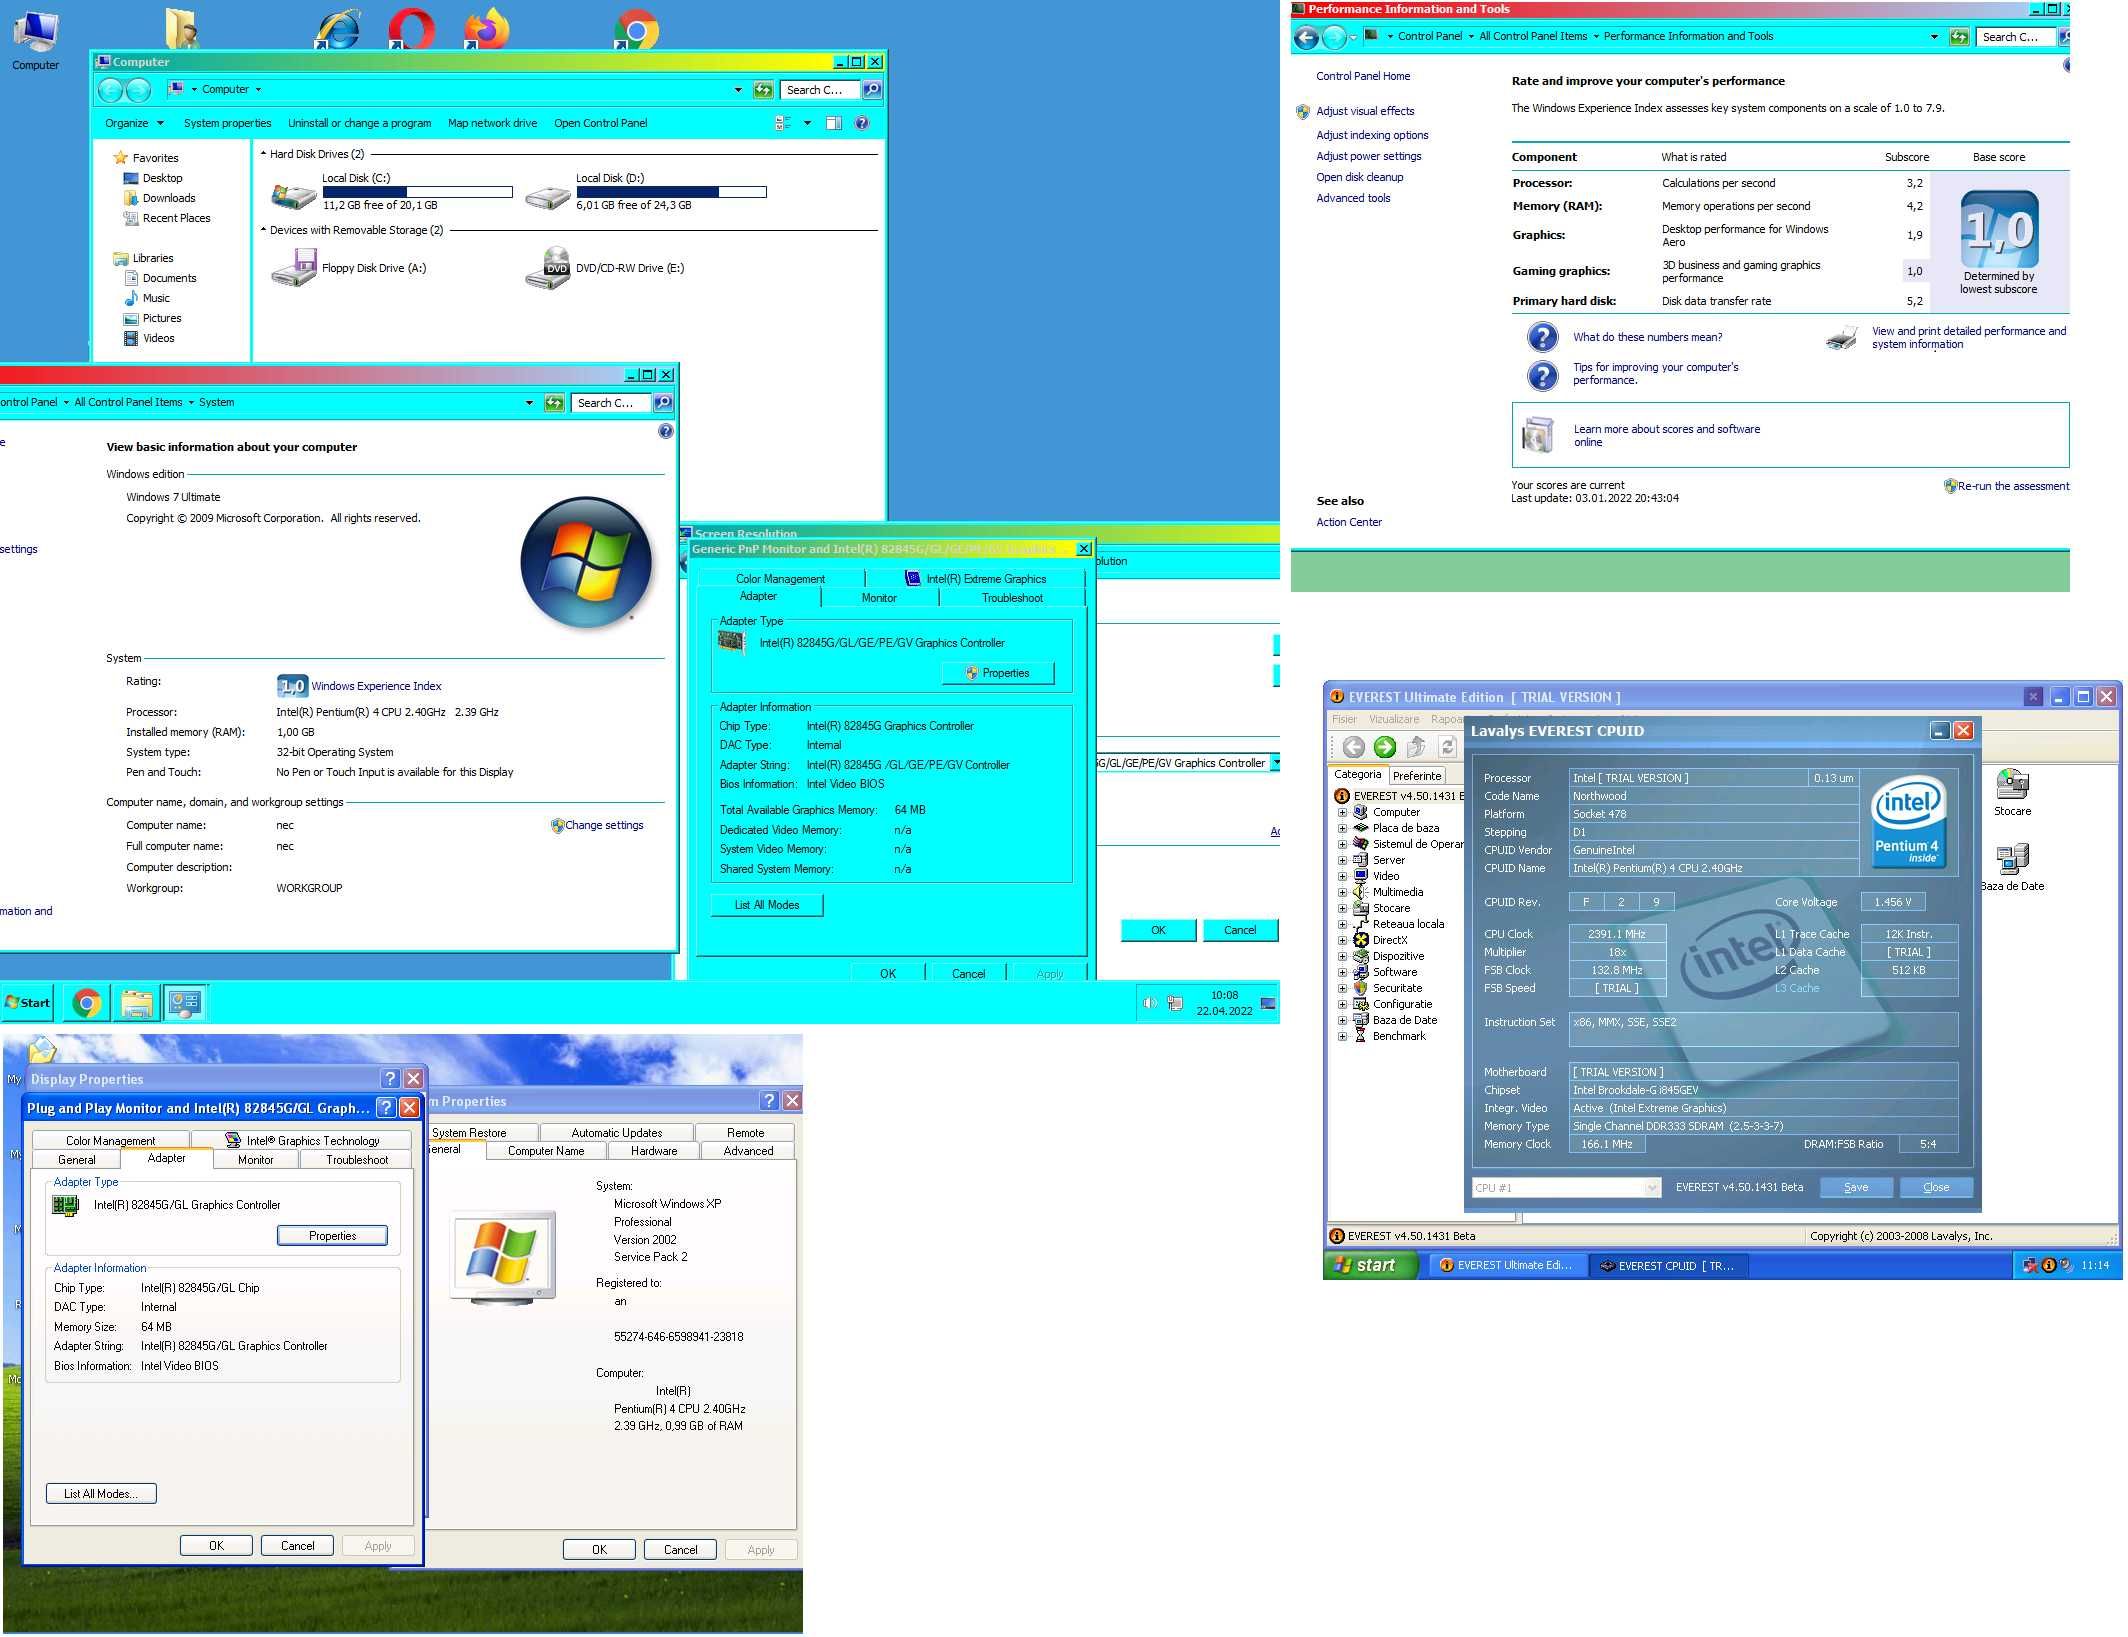Click Open Control Panel toolbar item
This screenshot has width=2128, height=1637.
coord(600,123)
